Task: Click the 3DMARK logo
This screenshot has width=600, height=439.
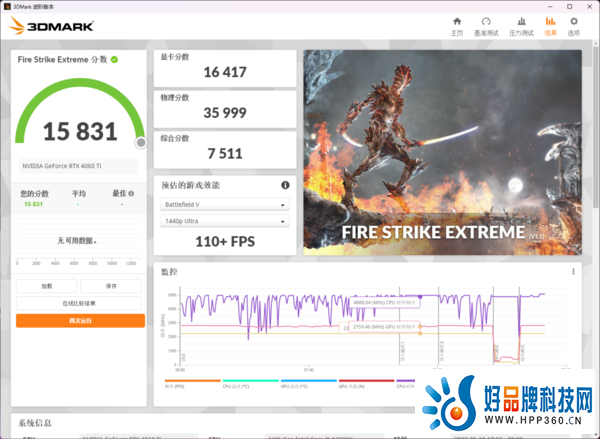Action: point(51,26)
